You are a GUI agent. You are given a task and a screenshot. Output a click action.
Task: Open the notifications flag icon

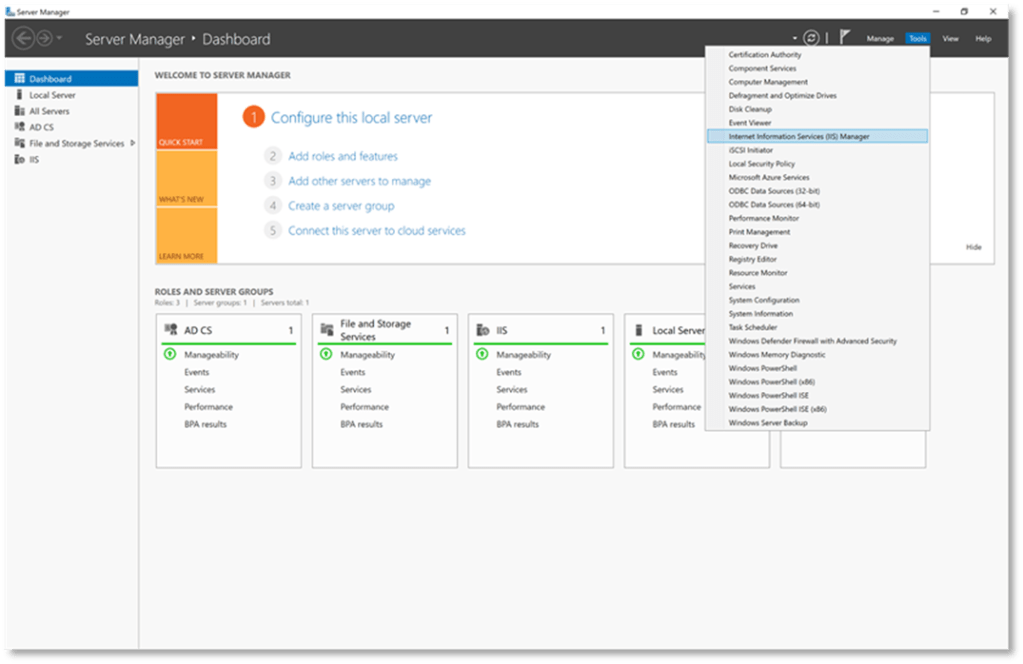tap(845, 38)
